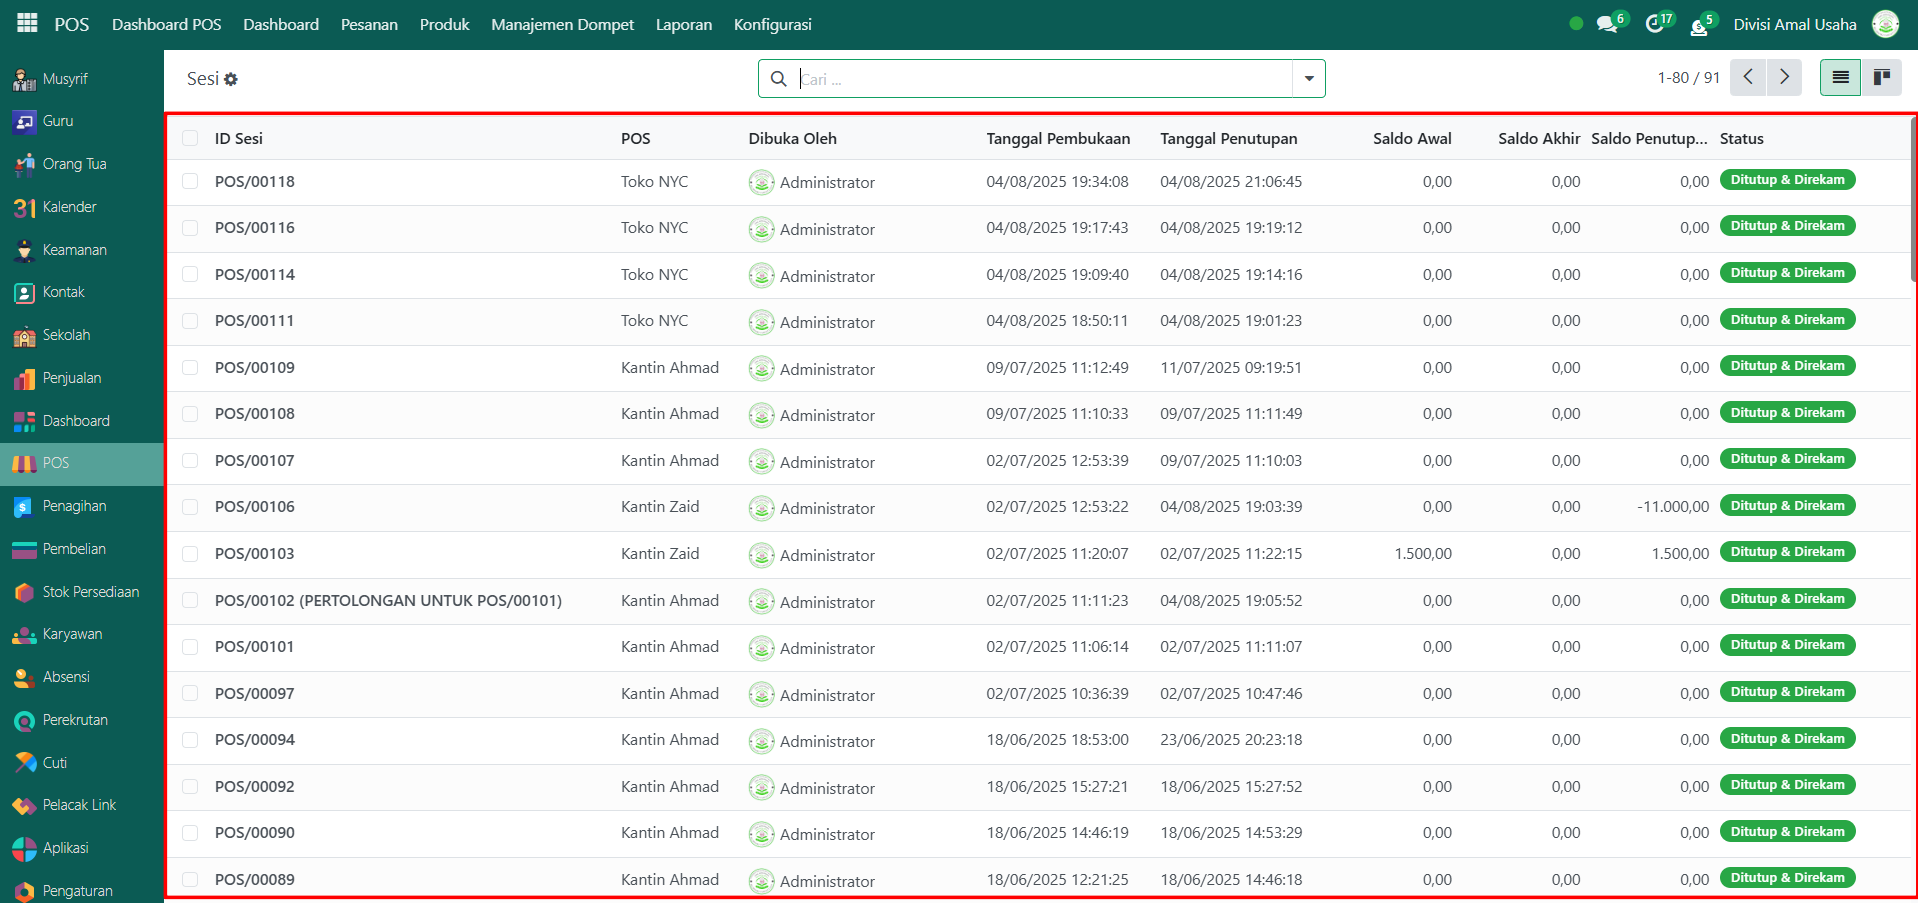Open the Konfigurasi menu
The width and height of the screenshot is (1918, 903).
click(772, 24)
